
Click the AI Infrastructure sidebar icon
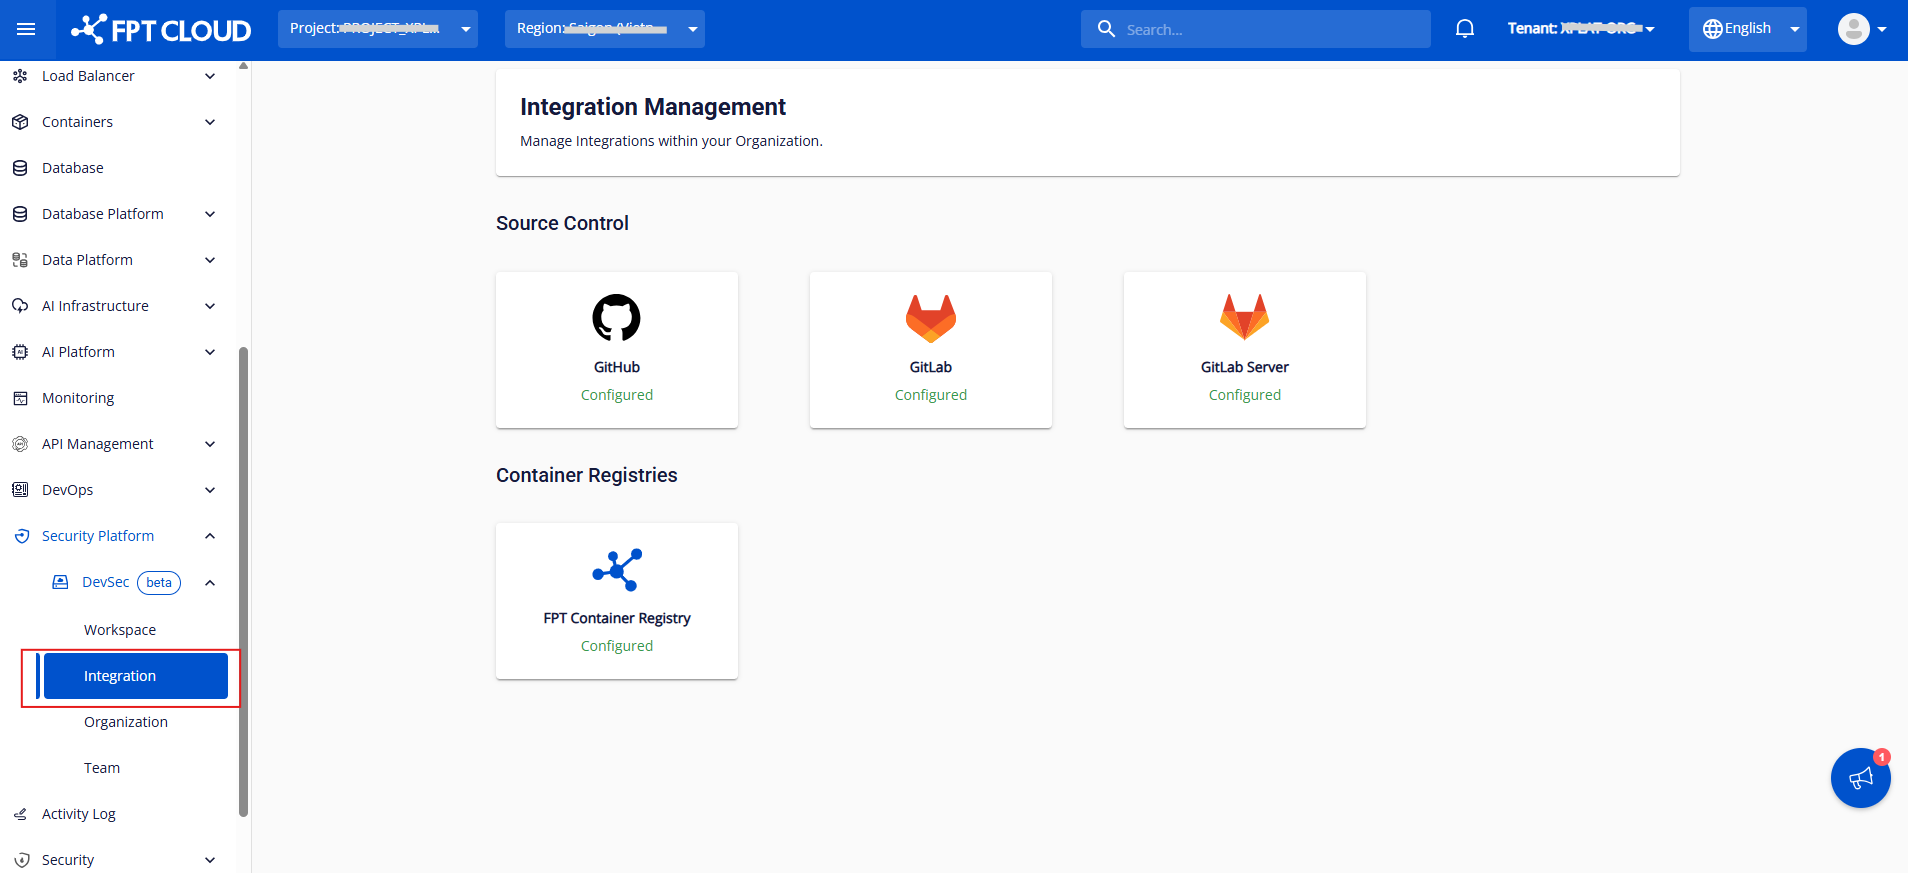[20, 306]
